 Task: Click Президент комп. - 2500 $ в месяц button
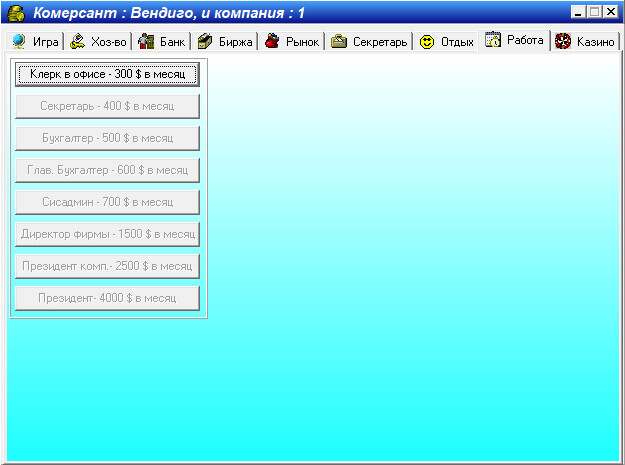(107, 266)
